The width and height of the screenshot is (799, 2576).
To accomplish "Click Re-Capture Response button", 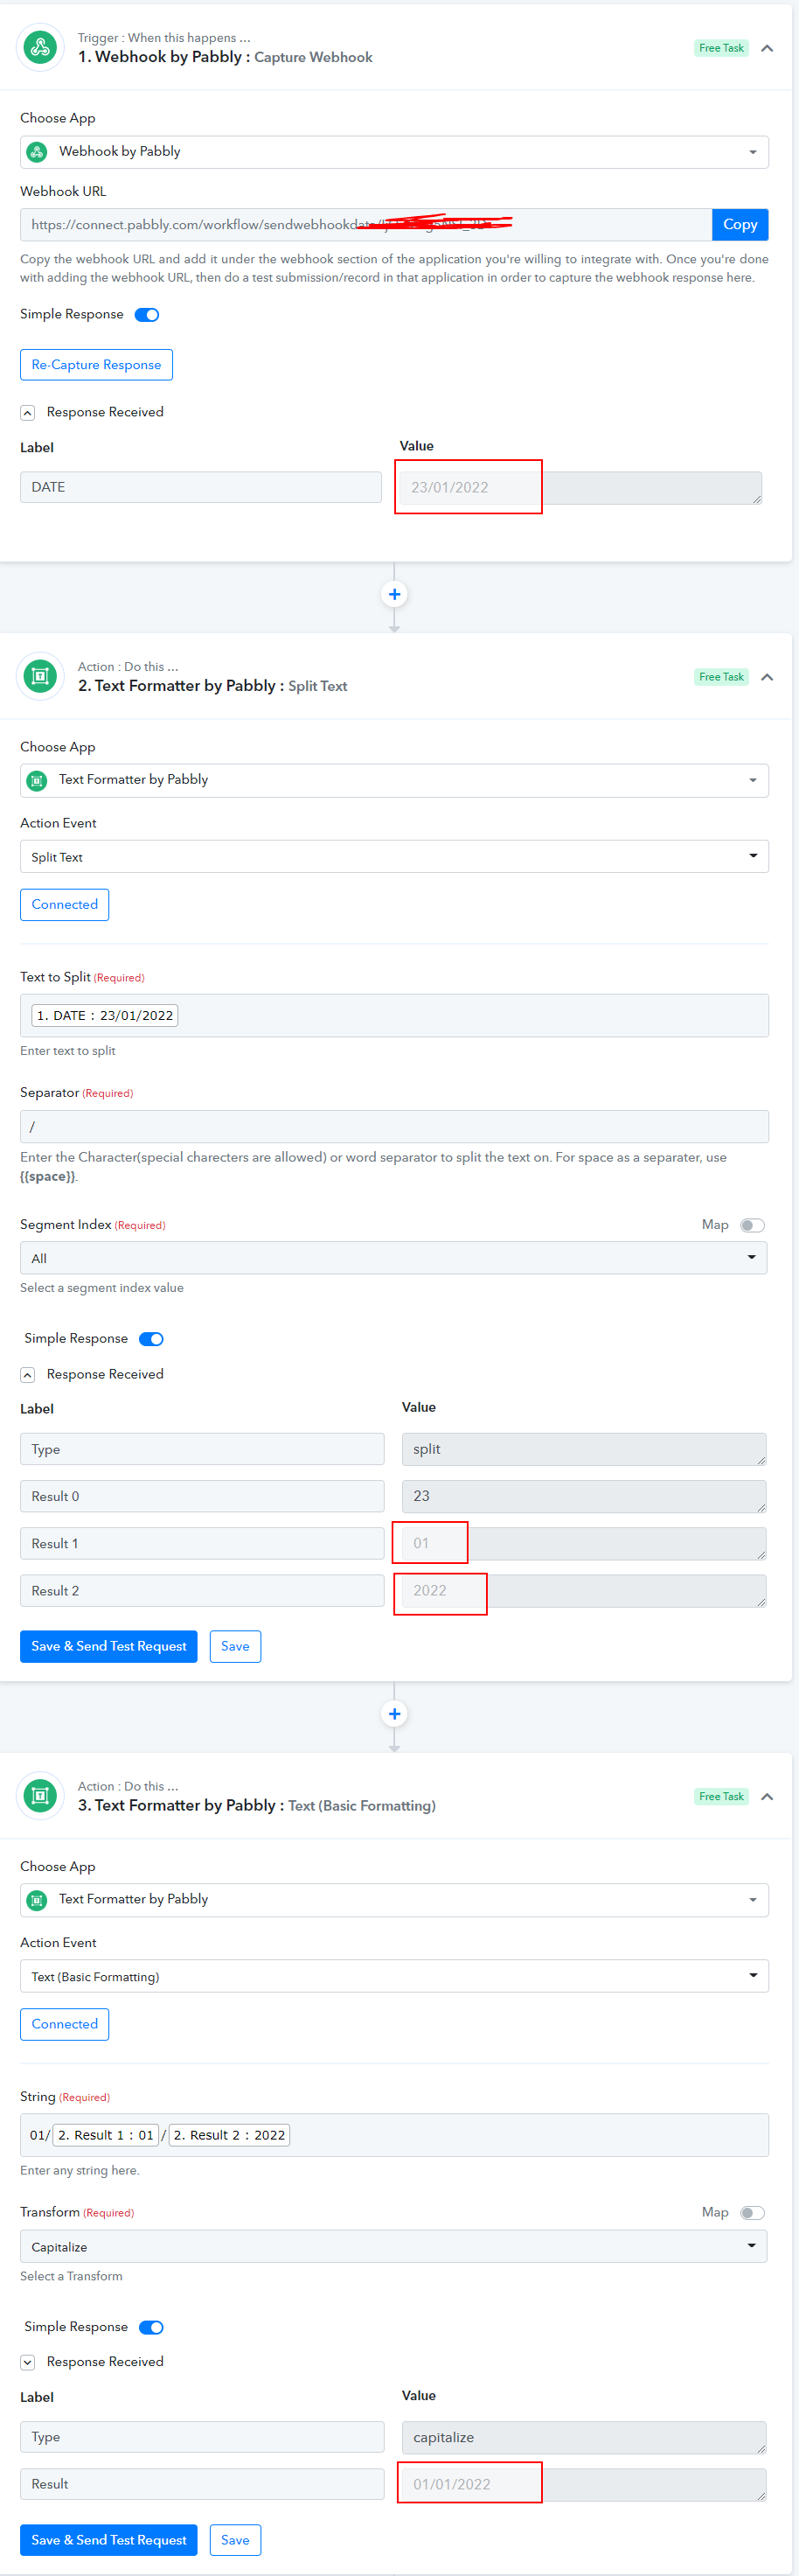I will (x=96, y=365).
